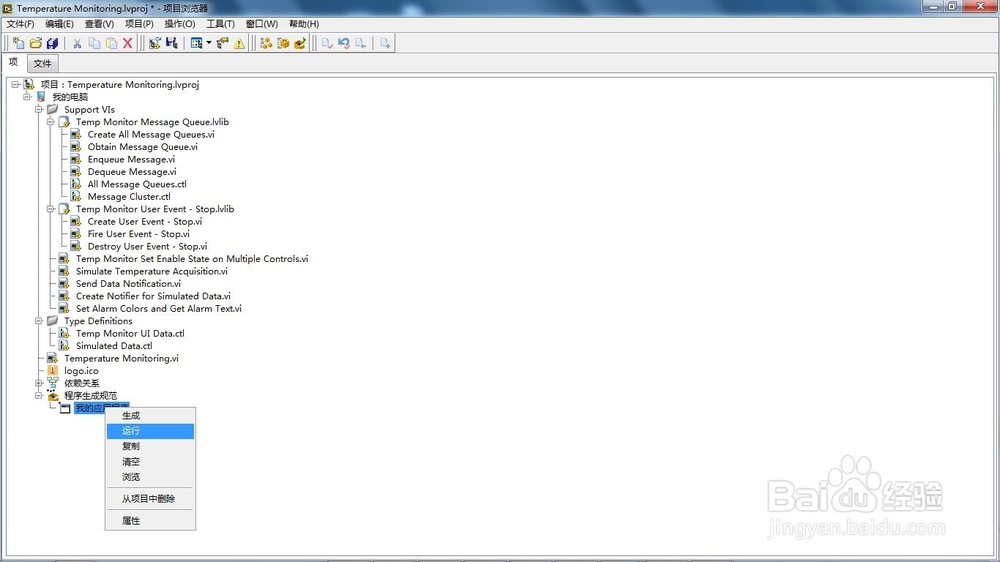The image size is (1000, 562).
Task: Switch to the 项 tab
Action: click(13, 63)
